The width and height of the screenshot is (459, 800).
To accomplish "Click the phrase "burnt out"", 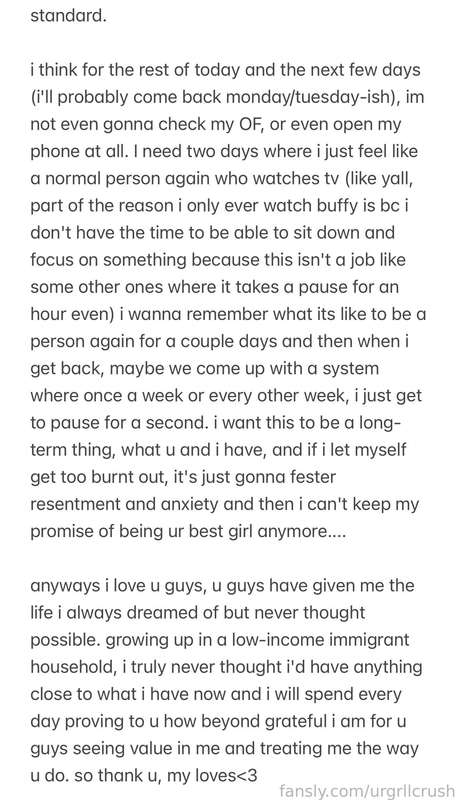I will (x=130, y=477).
